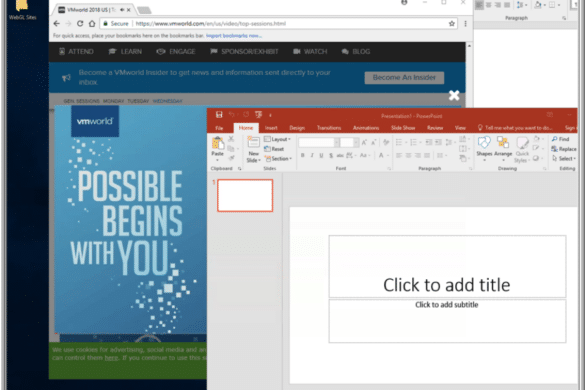Click the 'here' link in cookie notice
Screen dimensions: 585x390
(111, 358)
